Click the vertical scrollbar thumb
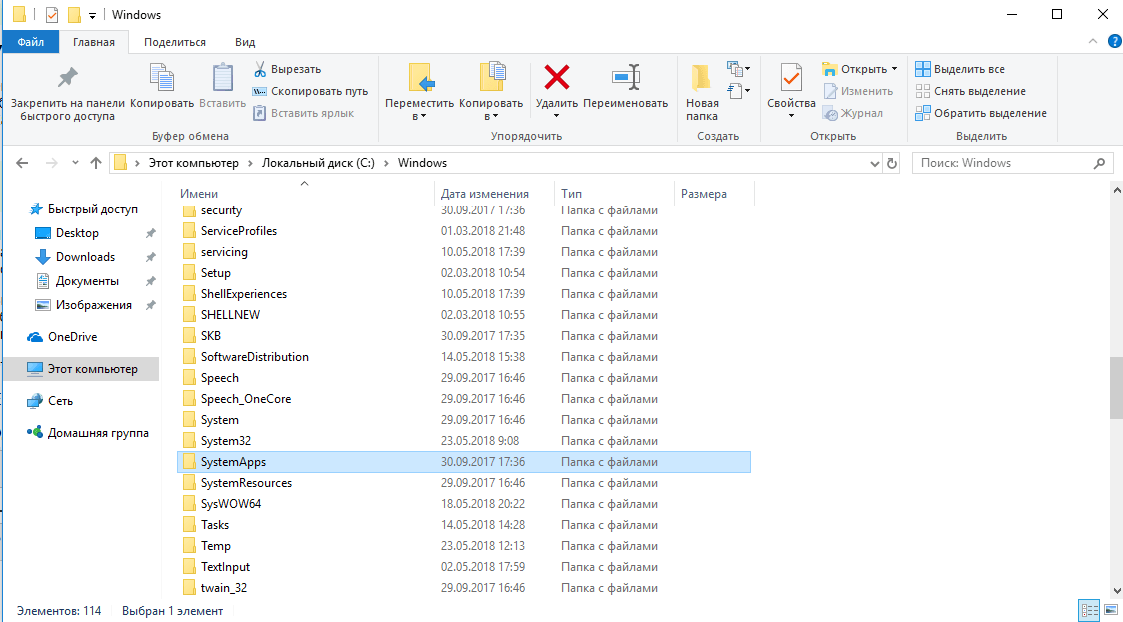This screenshot has width=1123, height=622. [1116, 387]
